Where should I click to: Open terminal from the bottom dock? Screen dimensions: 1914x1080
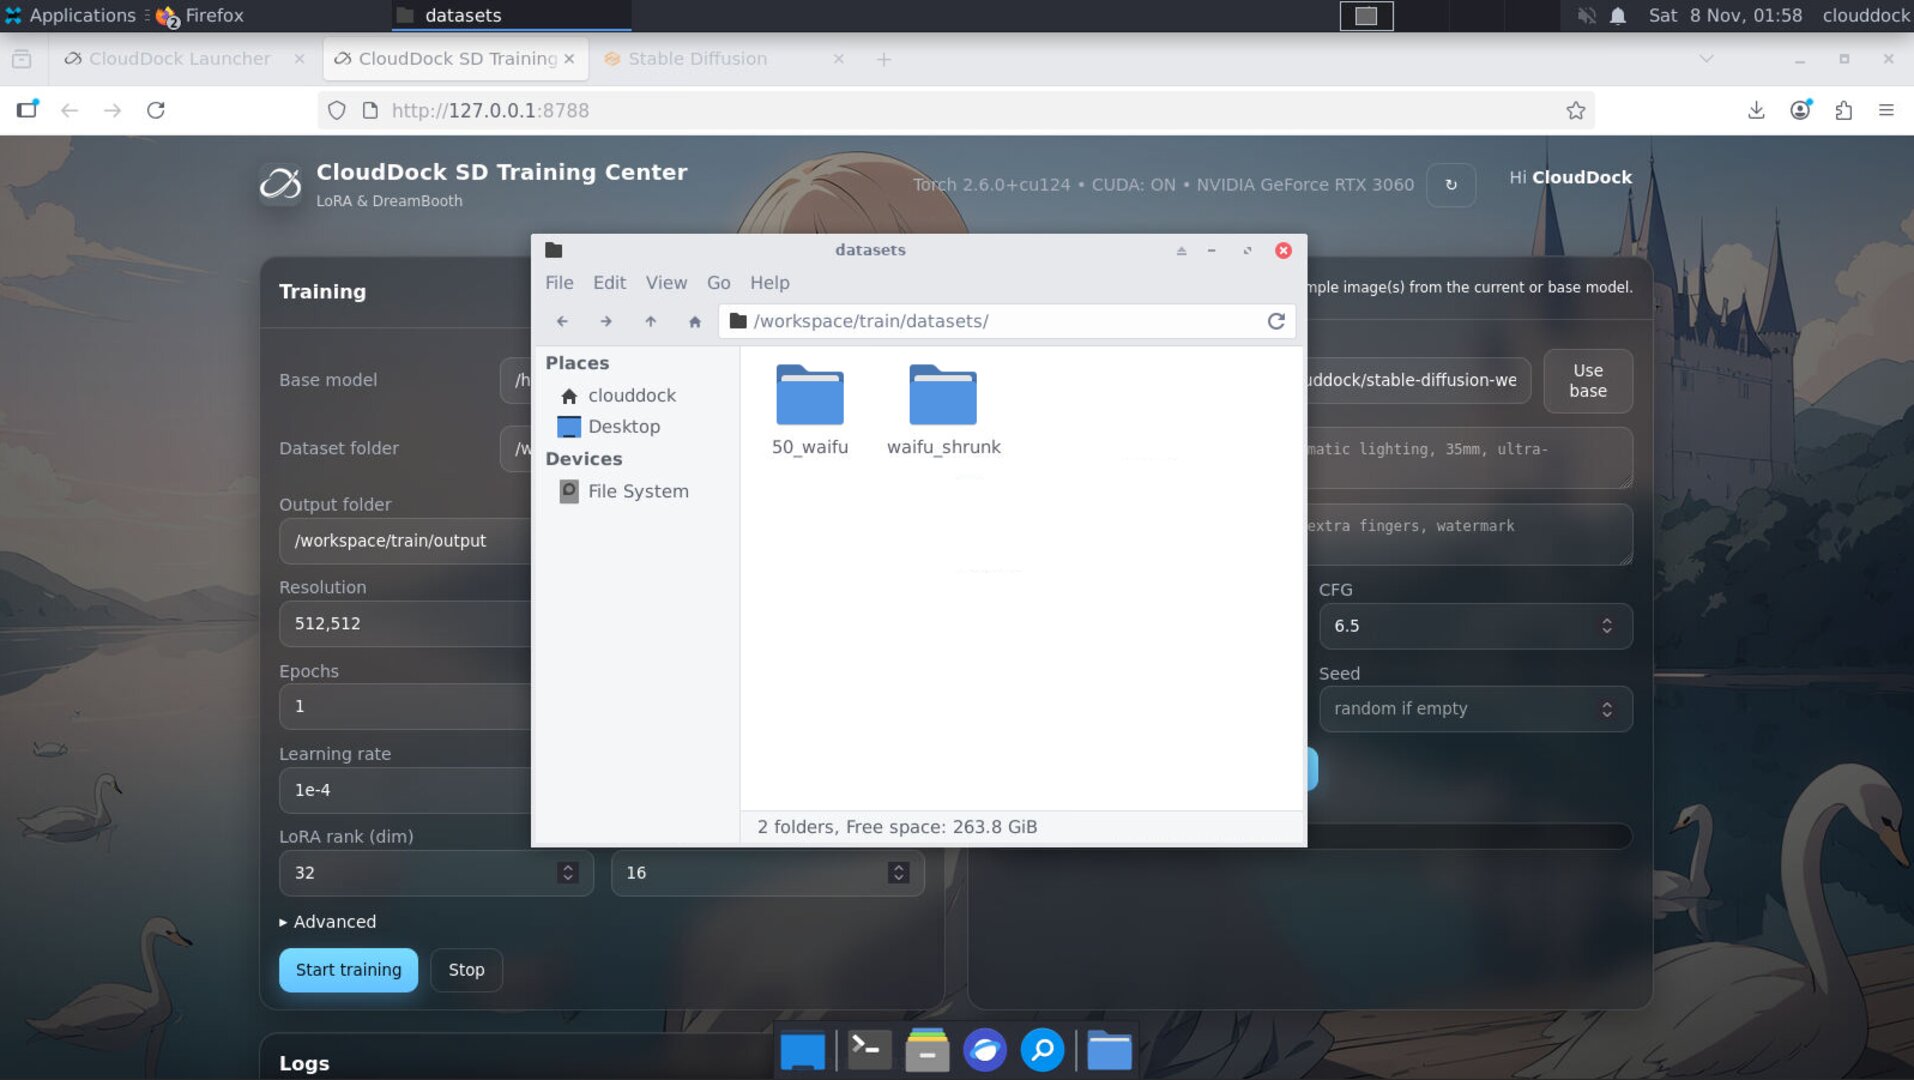click(x=868, y=1050)
